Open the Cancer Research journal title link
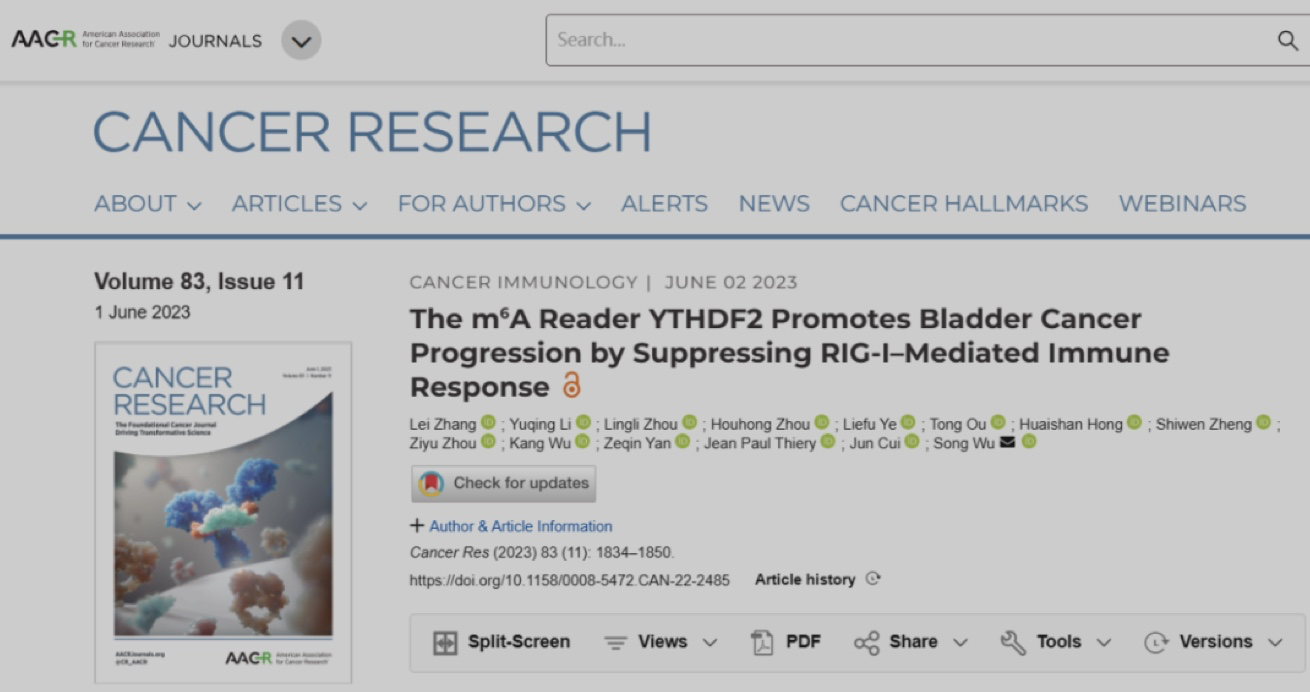This screenshot has width=1310, height=692. pyautogui.click(x=372, y=131)
